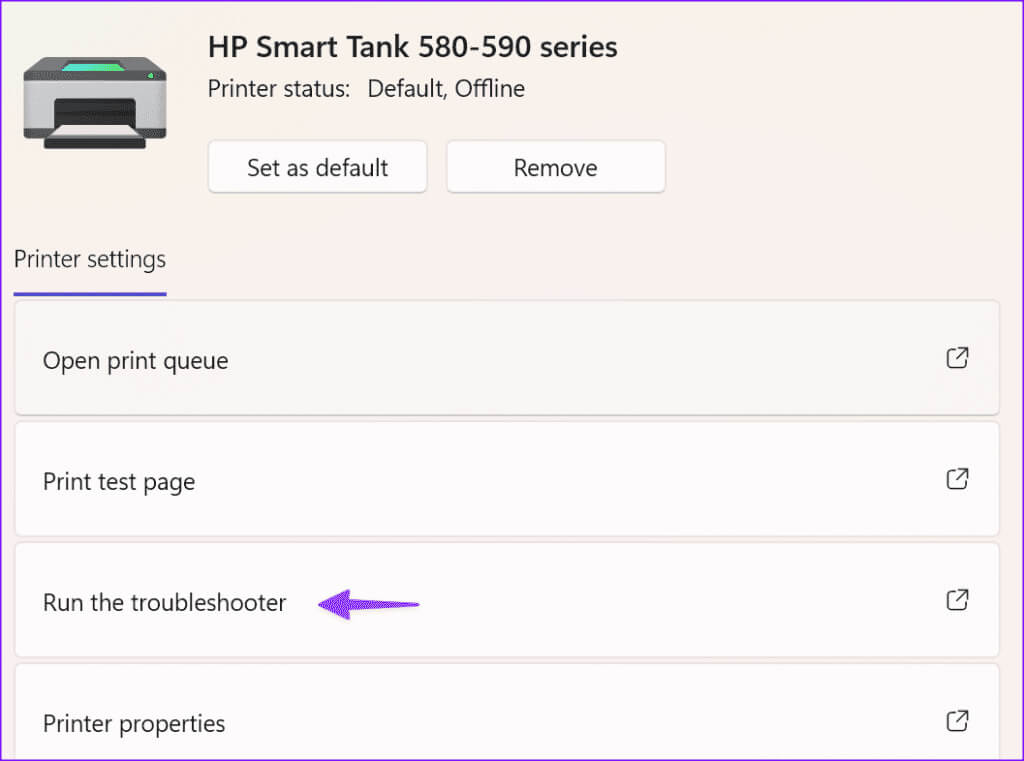Click the HP Smart Tank 580-590 series title
The height and width of the screenshot is (761, 1024).
[413, 47]
